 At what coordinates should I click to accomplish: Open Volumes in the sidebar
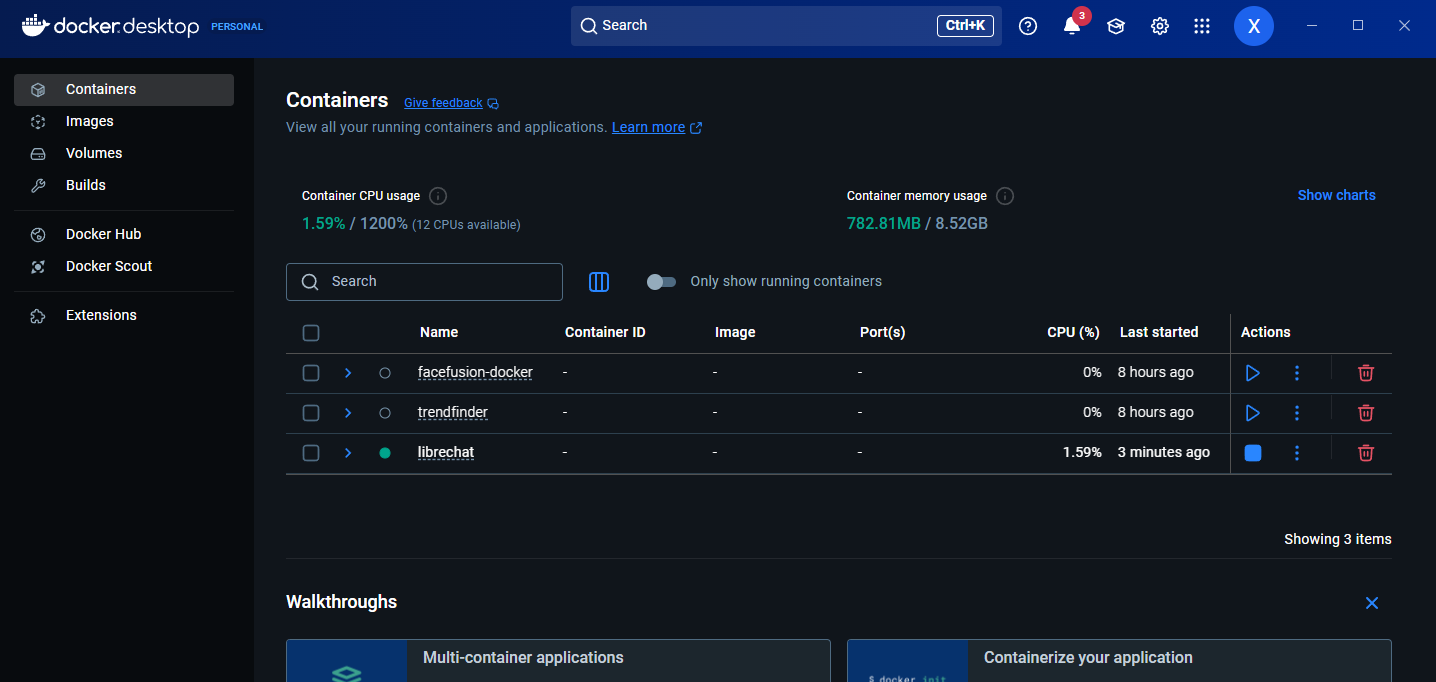[x=124, y=154]
